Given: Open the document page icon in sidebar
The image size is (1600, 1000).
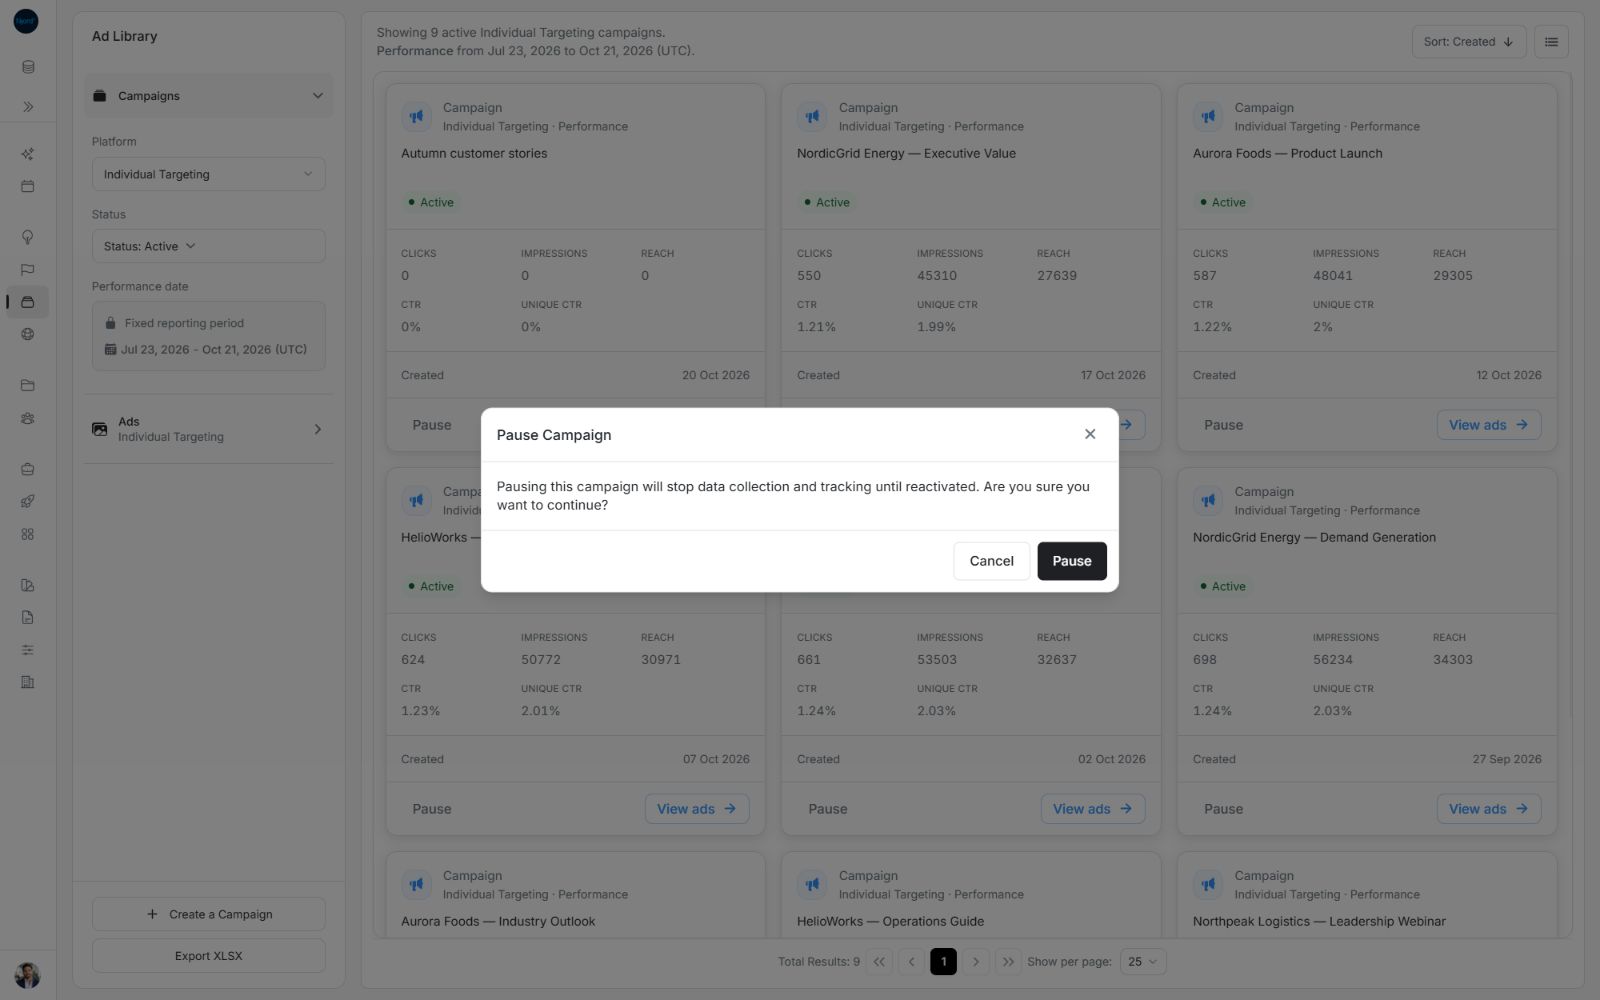Looking at the screenshot, I should (x=28, y=617).
